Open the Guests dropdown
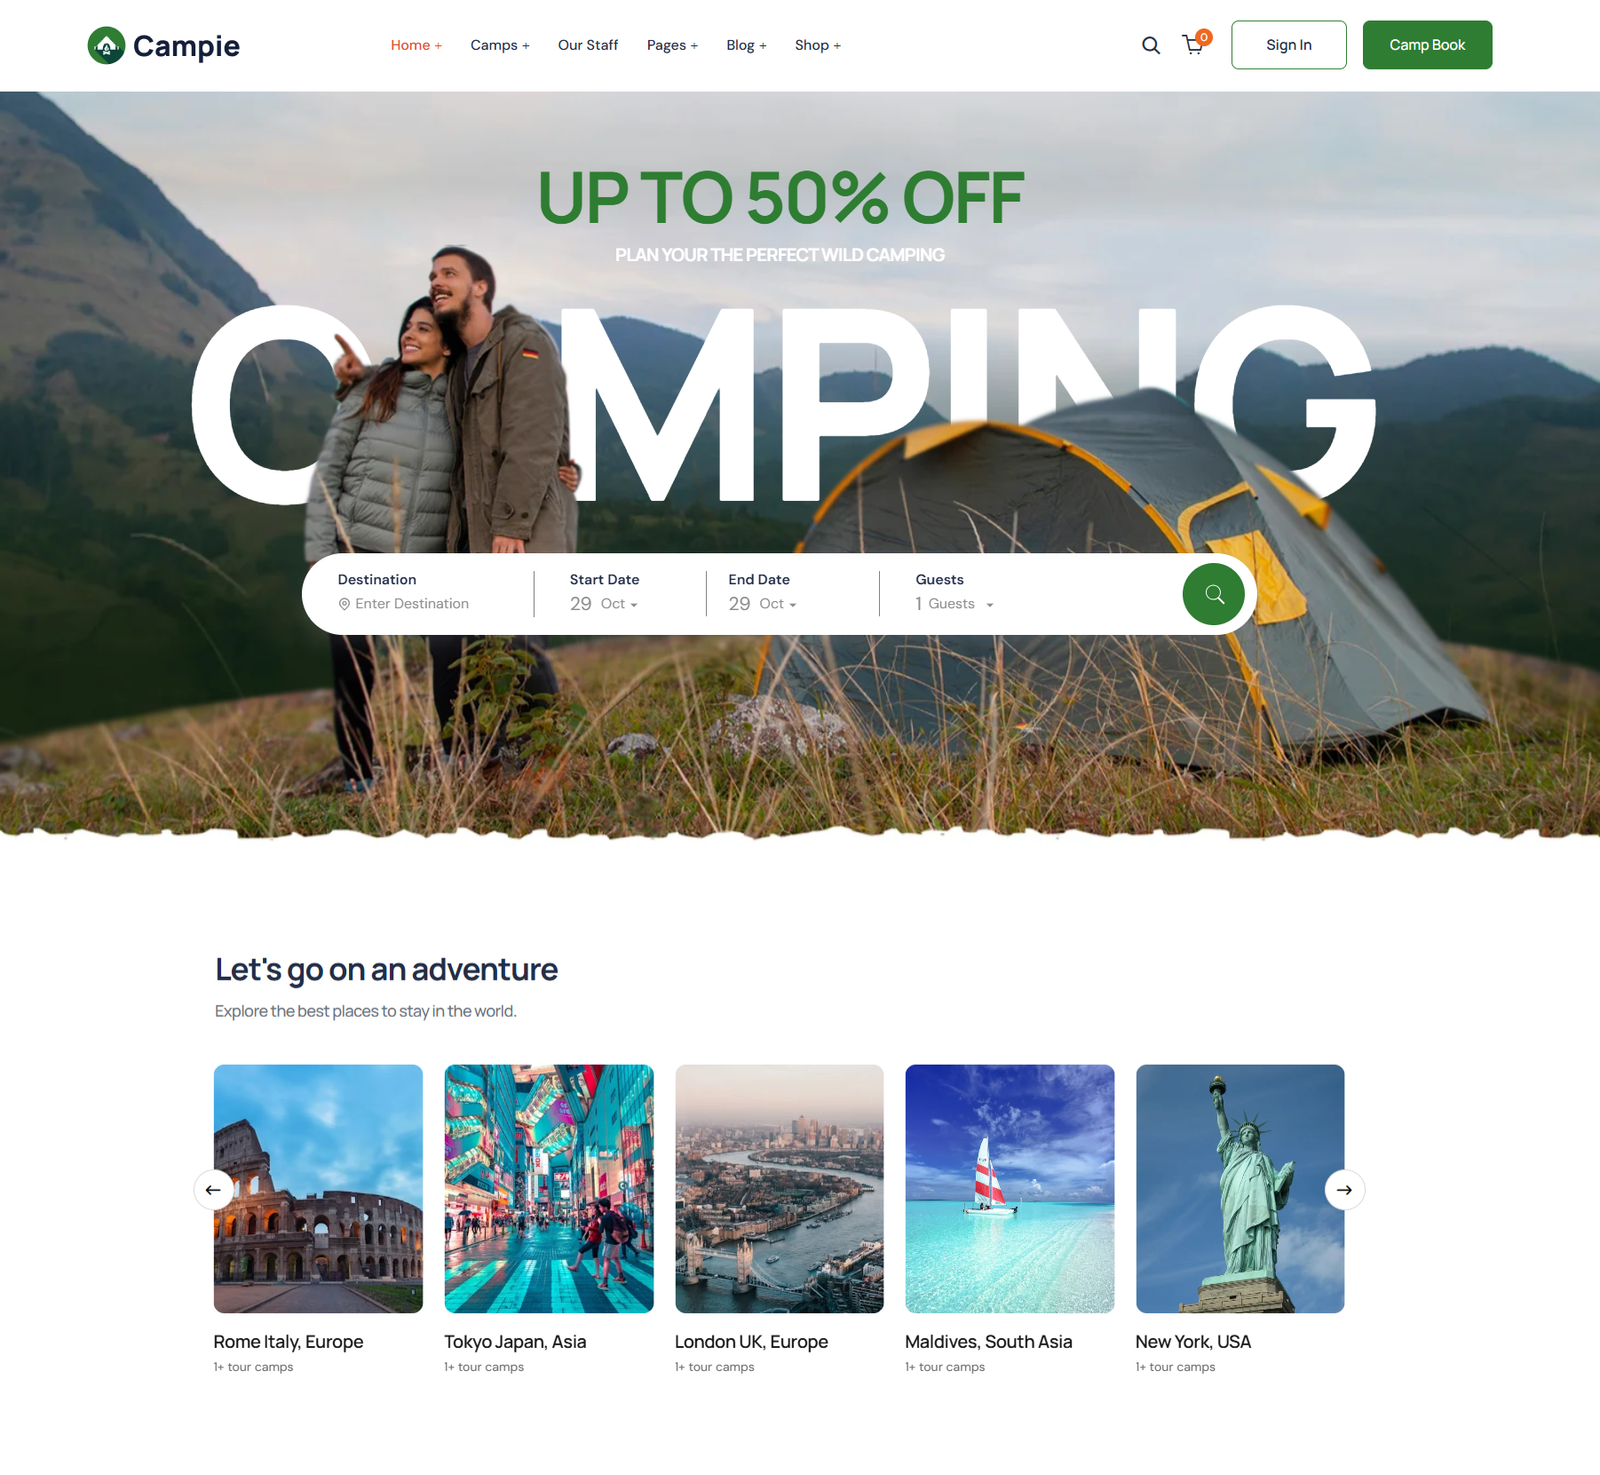 tap(955, 604)
